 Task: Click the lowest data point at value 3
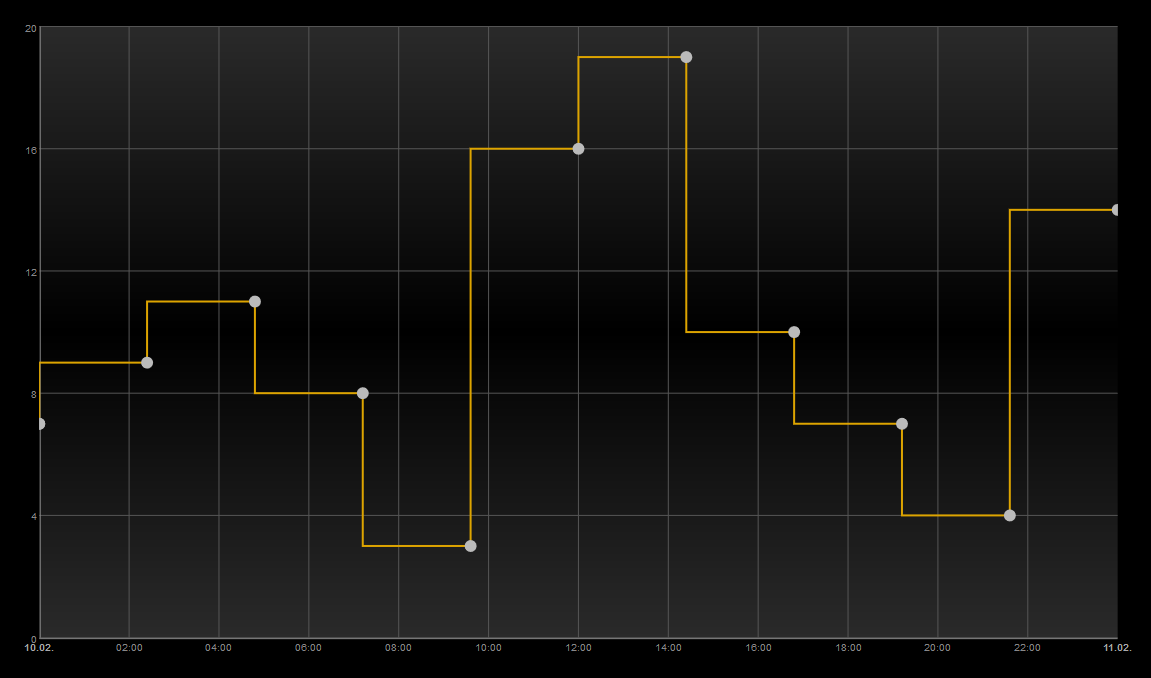[471, 546]
